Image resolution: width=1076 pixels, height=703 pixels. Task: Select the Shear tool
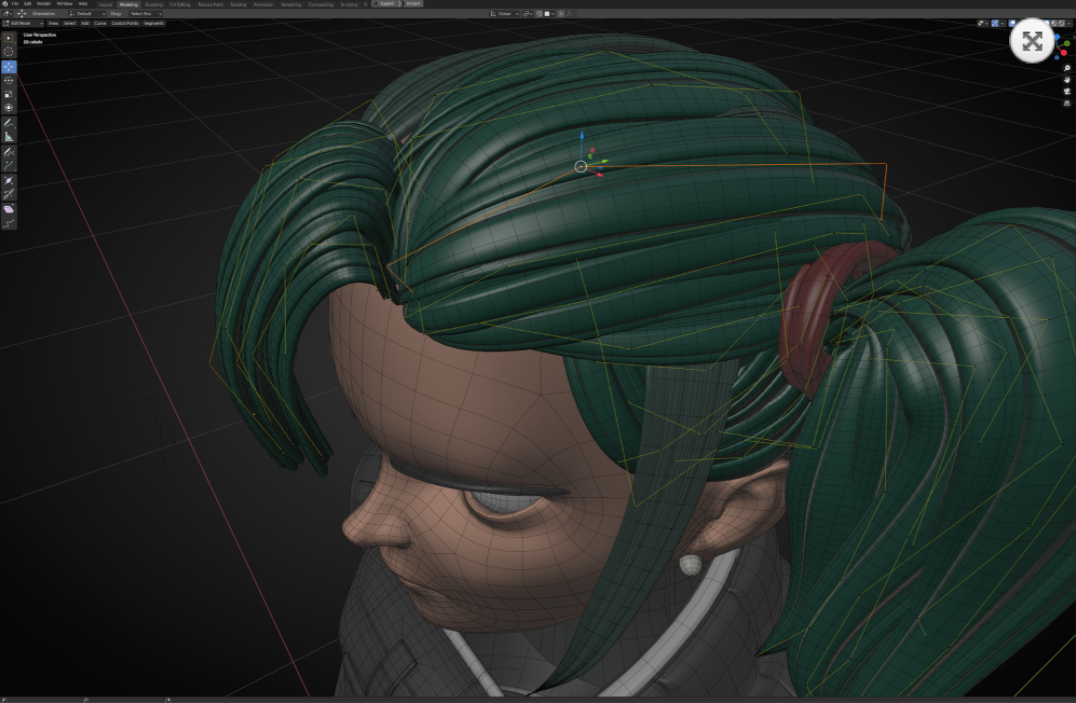click(8, 209)
